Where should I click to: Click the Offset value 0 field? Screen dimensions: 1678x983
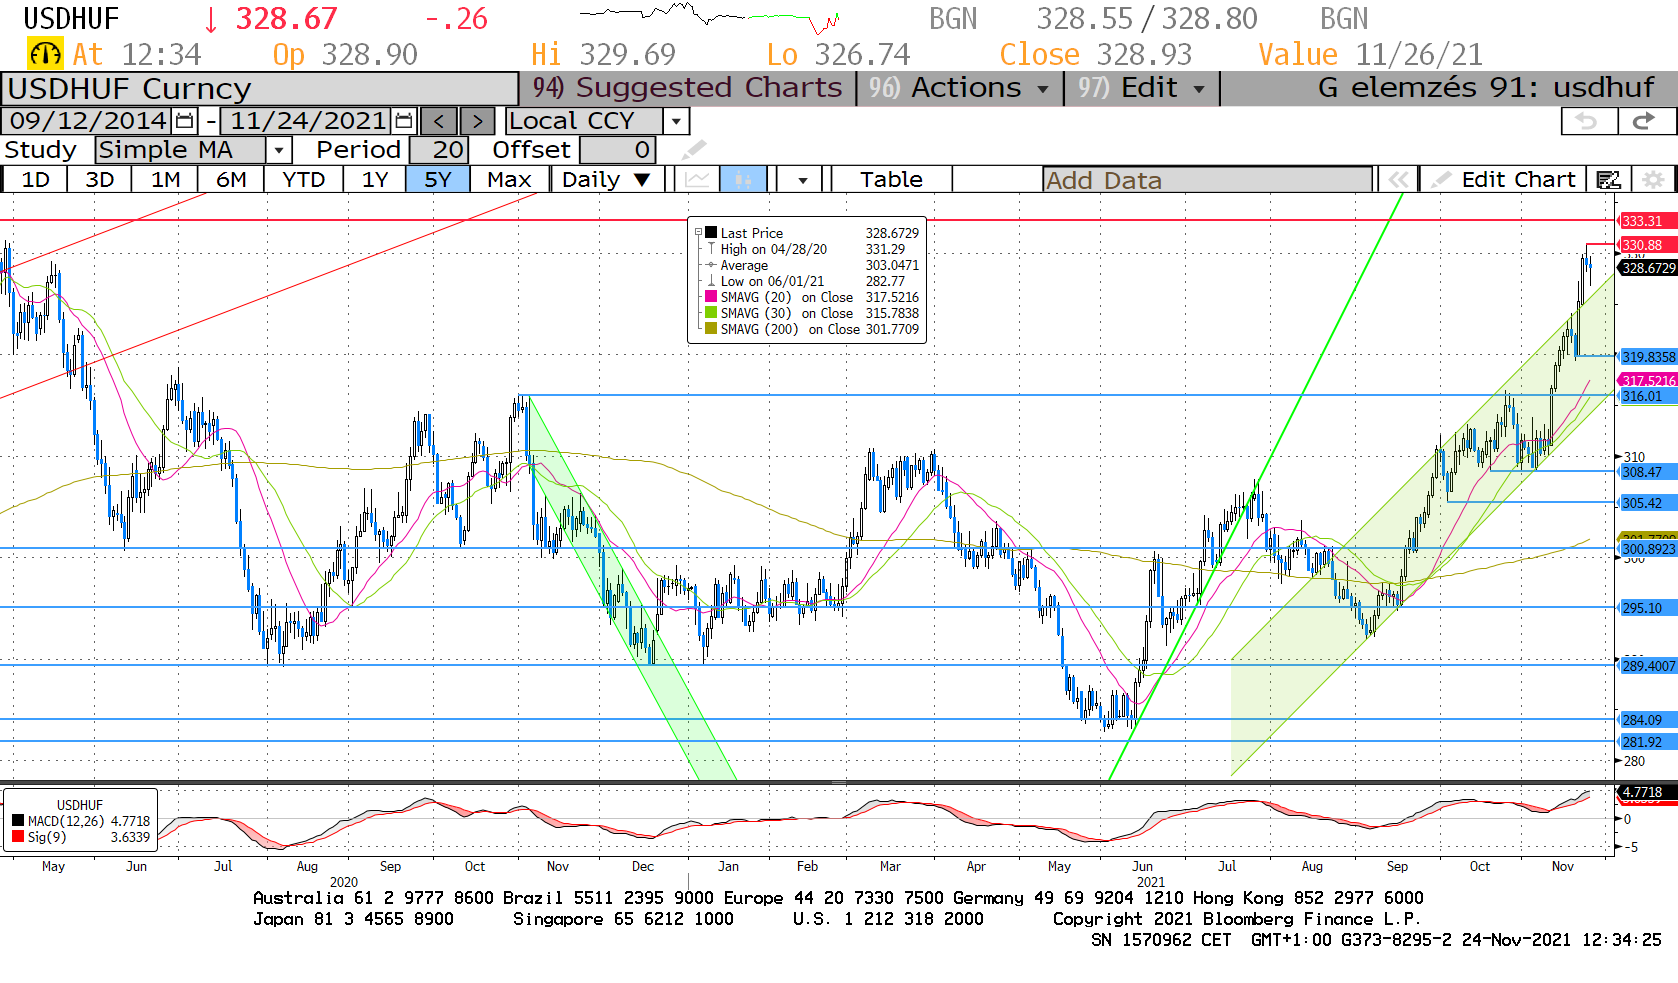tap(617, 150)
